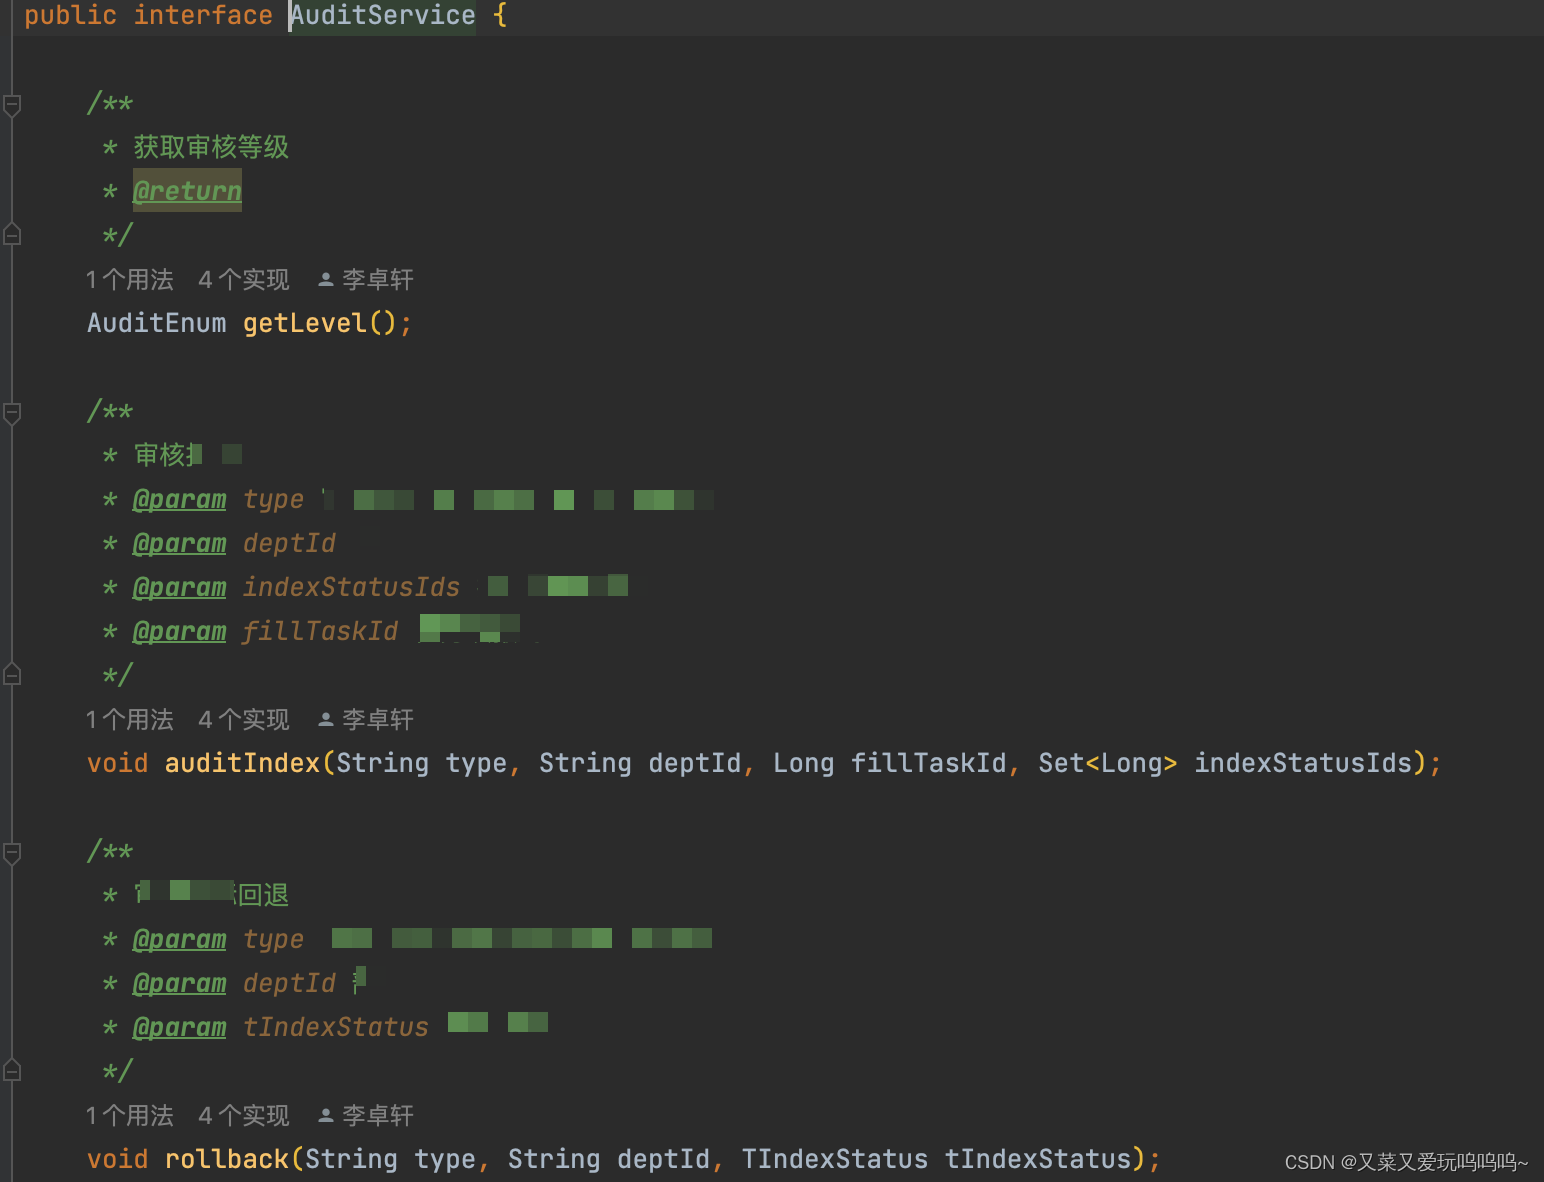Click author hint '李卓轩' above rollback

tap(378, 1116)
